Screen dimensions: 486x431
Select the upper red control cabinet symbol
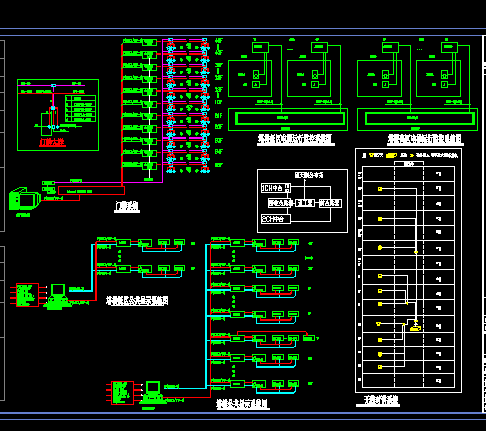(27, 295)
